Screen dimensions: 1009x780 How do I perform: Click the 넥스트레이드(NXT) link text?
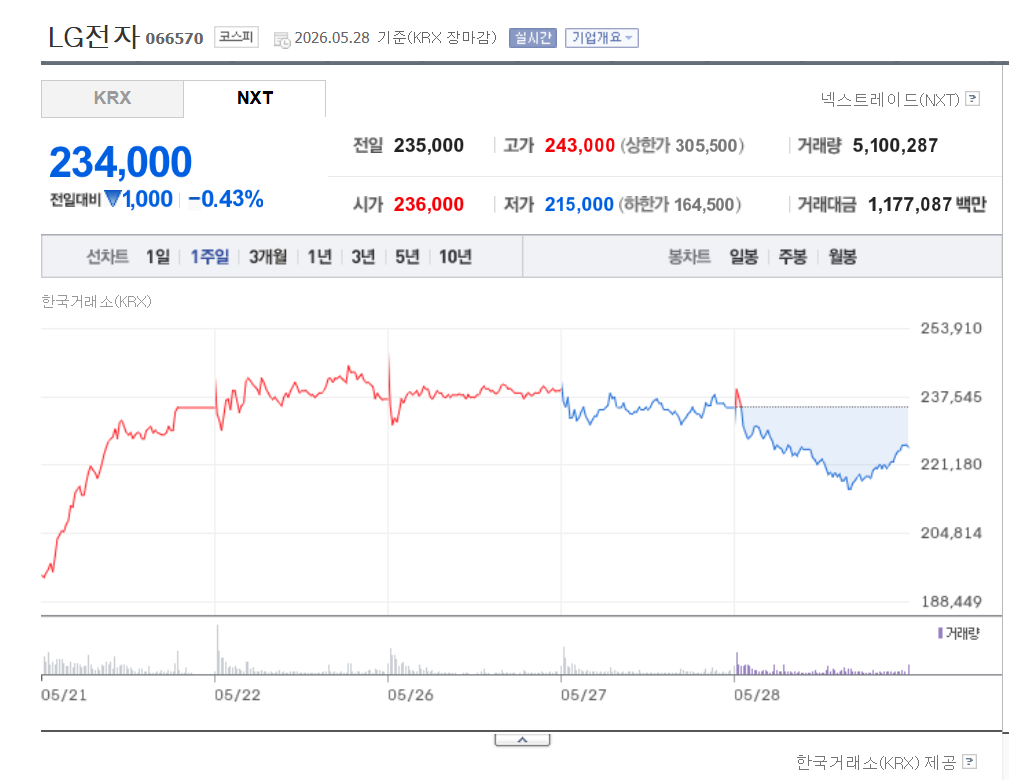point(890,99)
